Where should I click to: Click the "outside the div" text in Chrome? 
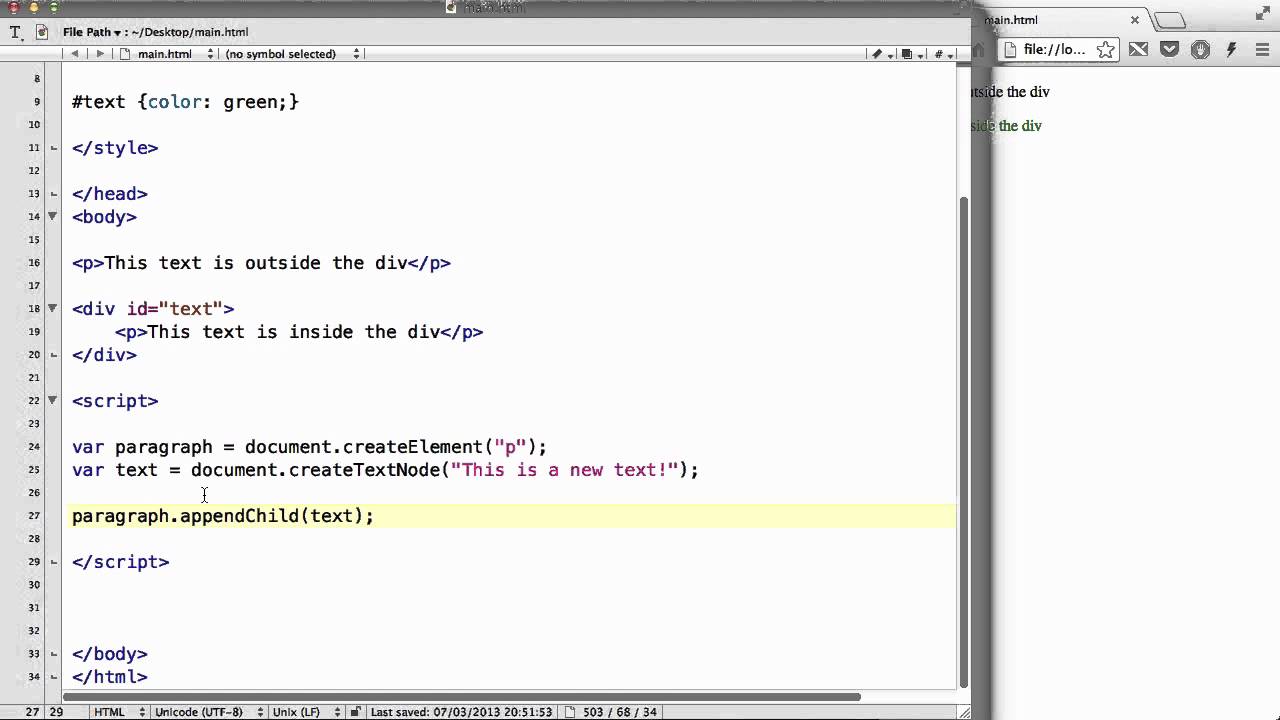point(1010,92)
